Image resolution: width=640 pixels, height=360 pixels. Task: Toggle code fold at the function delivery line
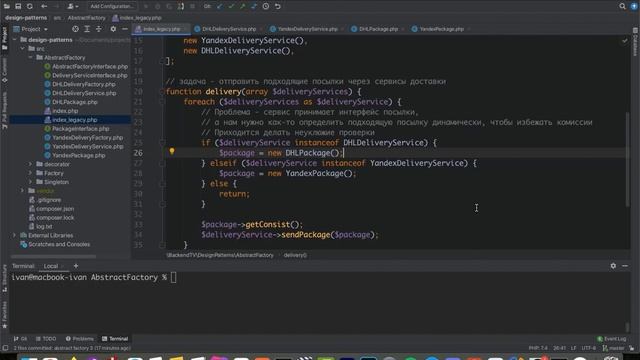[x=162, y=92]
